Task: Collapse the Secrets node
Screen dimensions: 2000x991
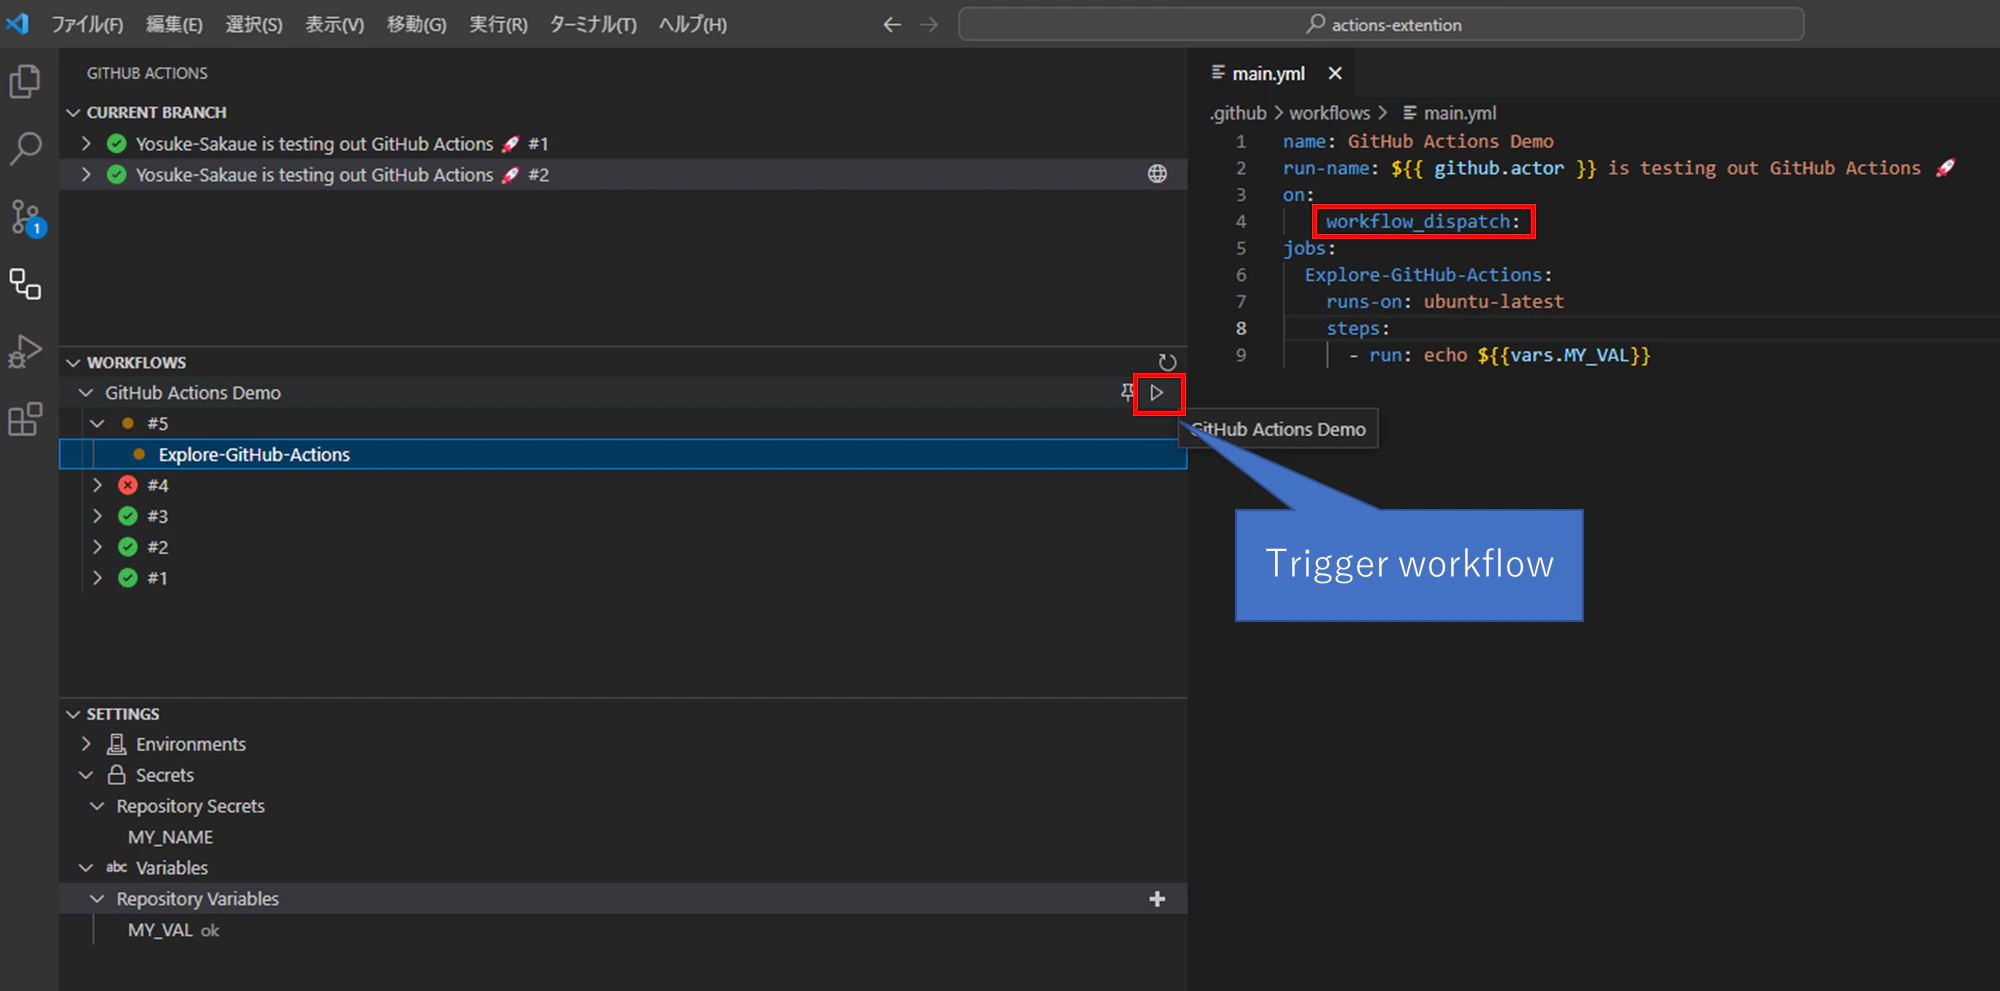Action: pyautogui.click(x=86, y=775)
